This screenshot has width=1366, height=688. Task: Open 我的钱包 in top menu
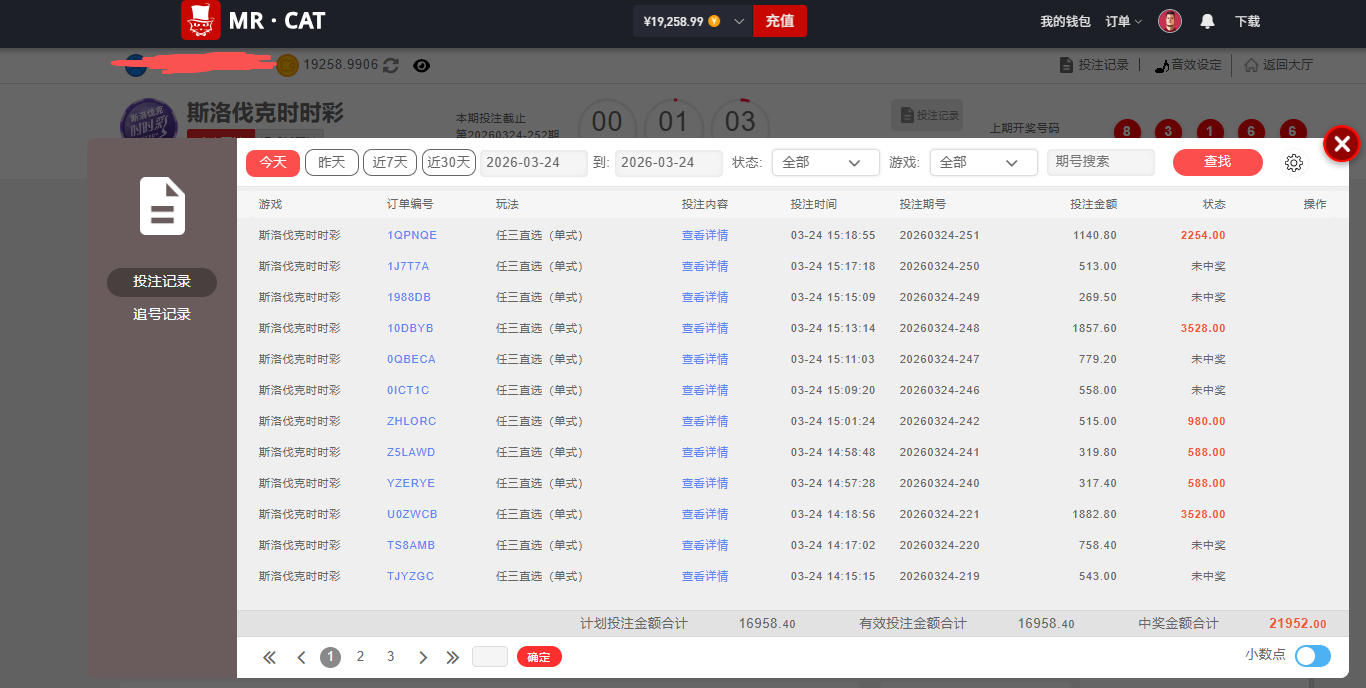pos(1065,21)
